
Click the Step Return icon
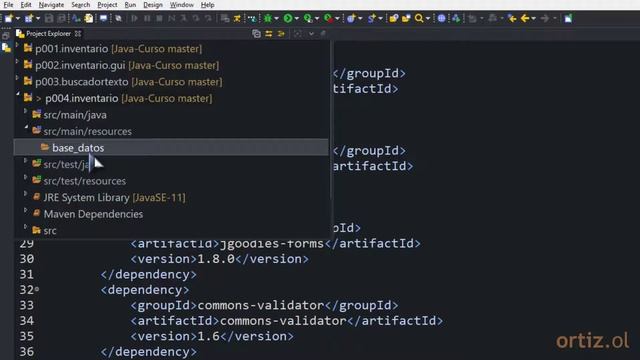[x=208, y=18]
